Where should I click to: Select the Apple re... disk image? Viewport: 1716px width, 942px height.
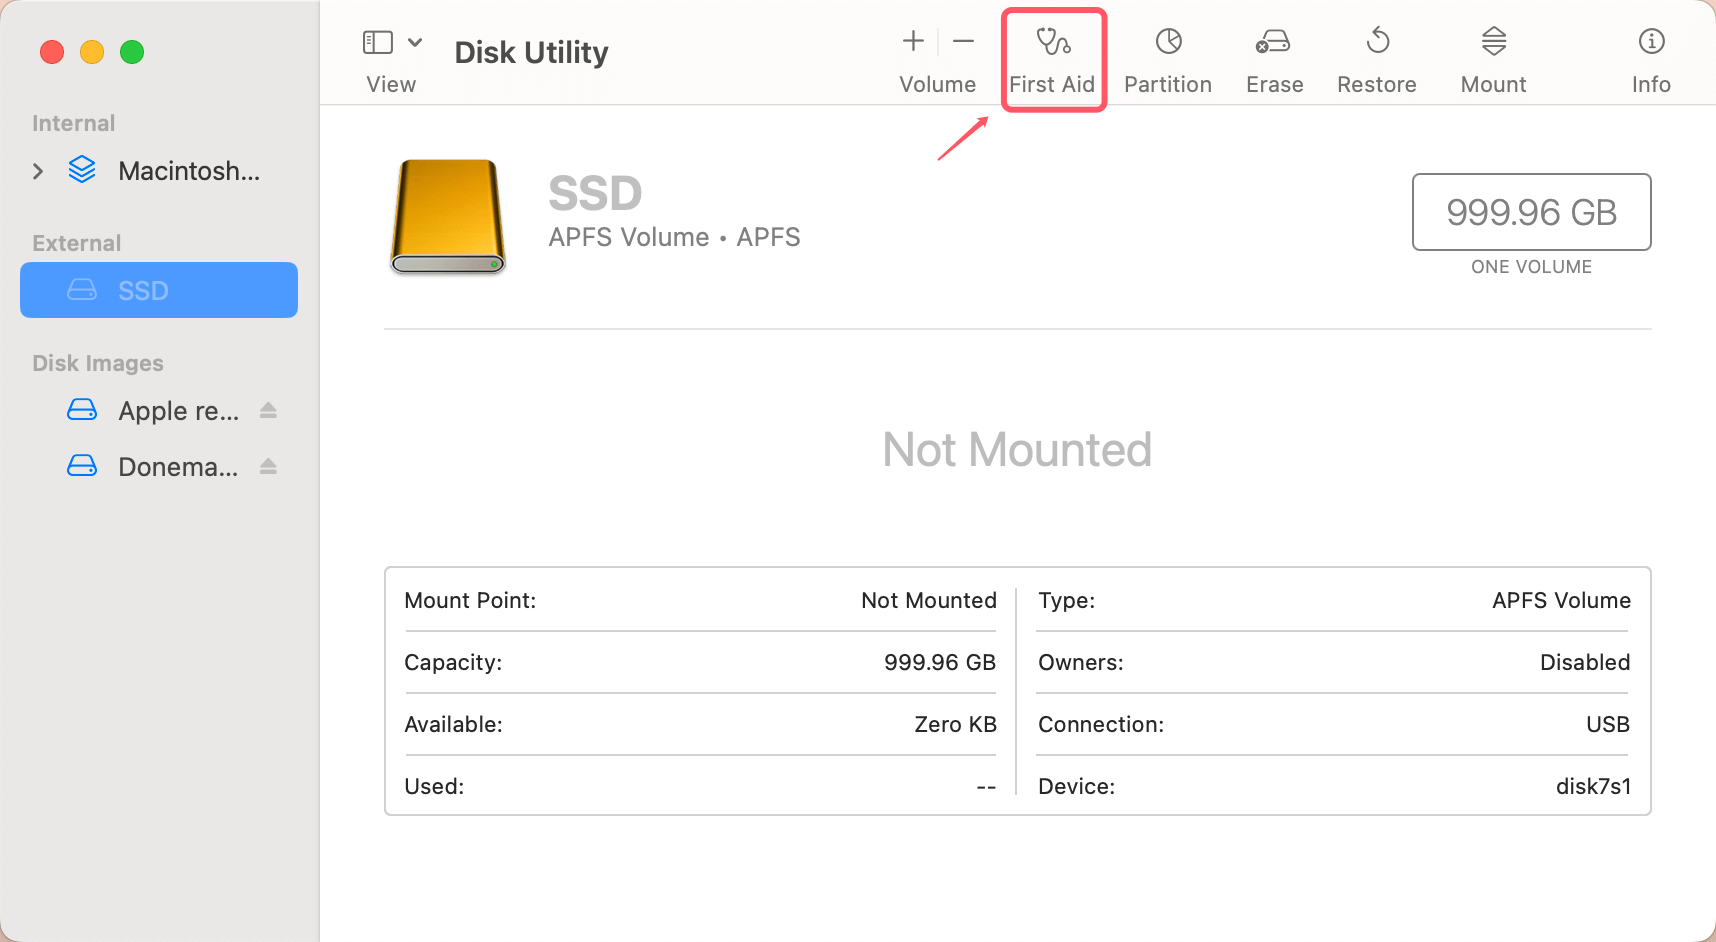pyautogui.click(x=177, y=411)
